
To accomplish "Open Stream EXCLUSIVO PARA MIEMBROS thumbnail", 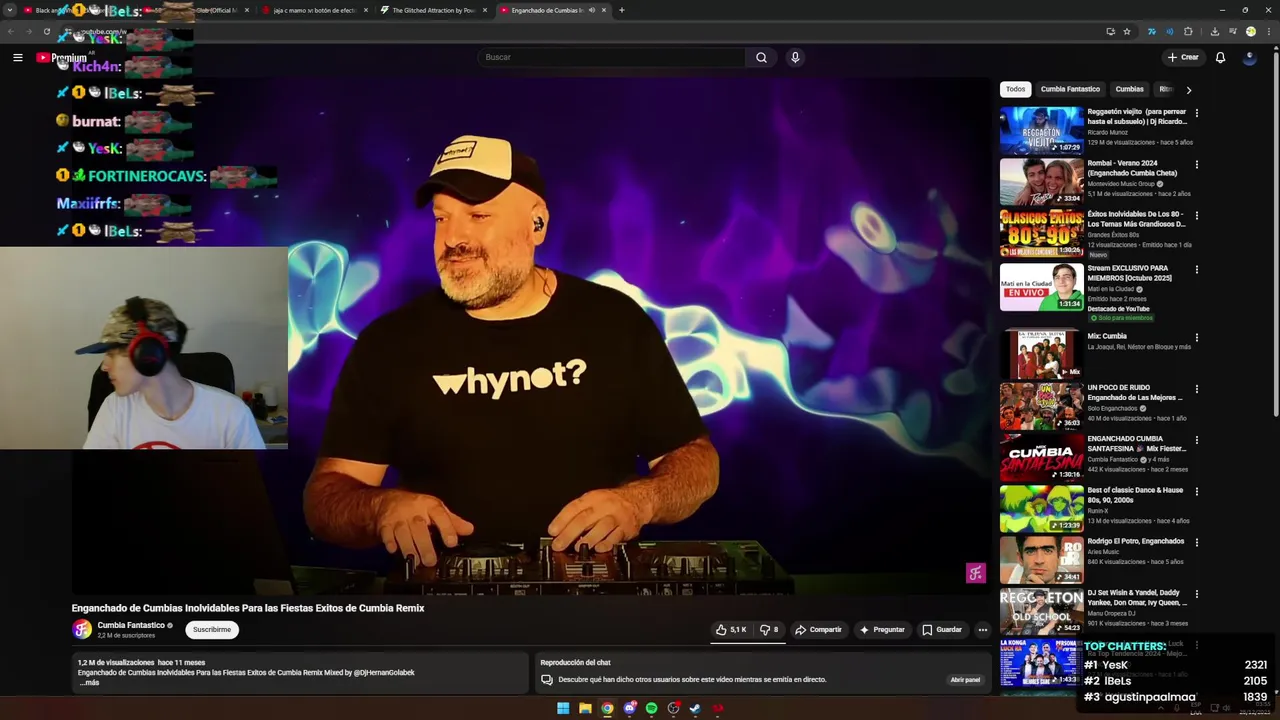I will (1041, 286).
